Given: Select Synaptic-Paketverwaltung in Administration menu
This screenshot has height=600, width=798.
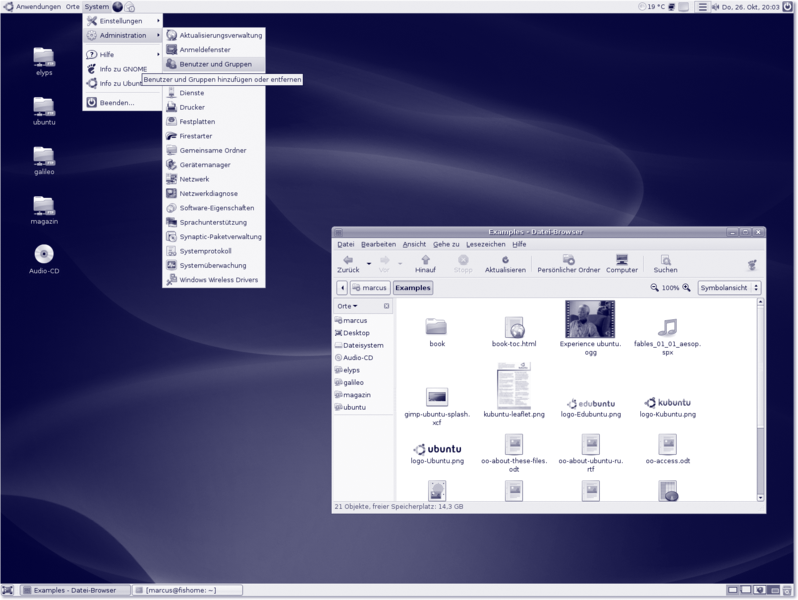Looking at the screenshot, I should point(220,237).
